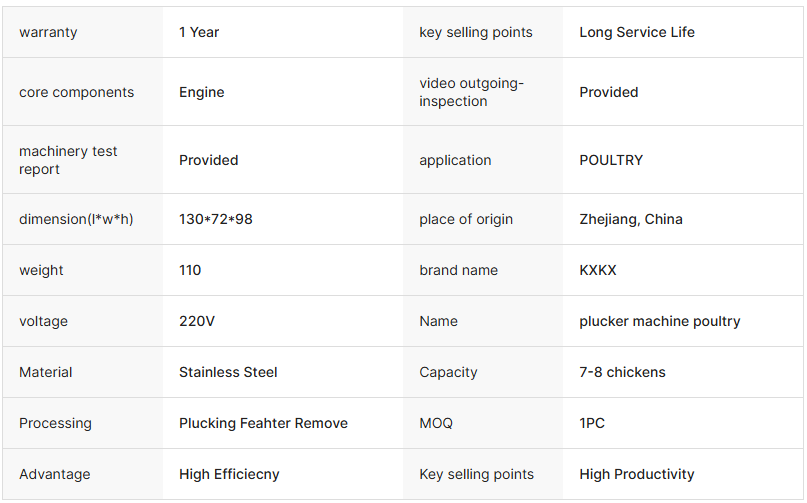The height and width of the screenshot is (503, 807).
Task: Click the machinery test report label
Action: click(x=68, y=160)
